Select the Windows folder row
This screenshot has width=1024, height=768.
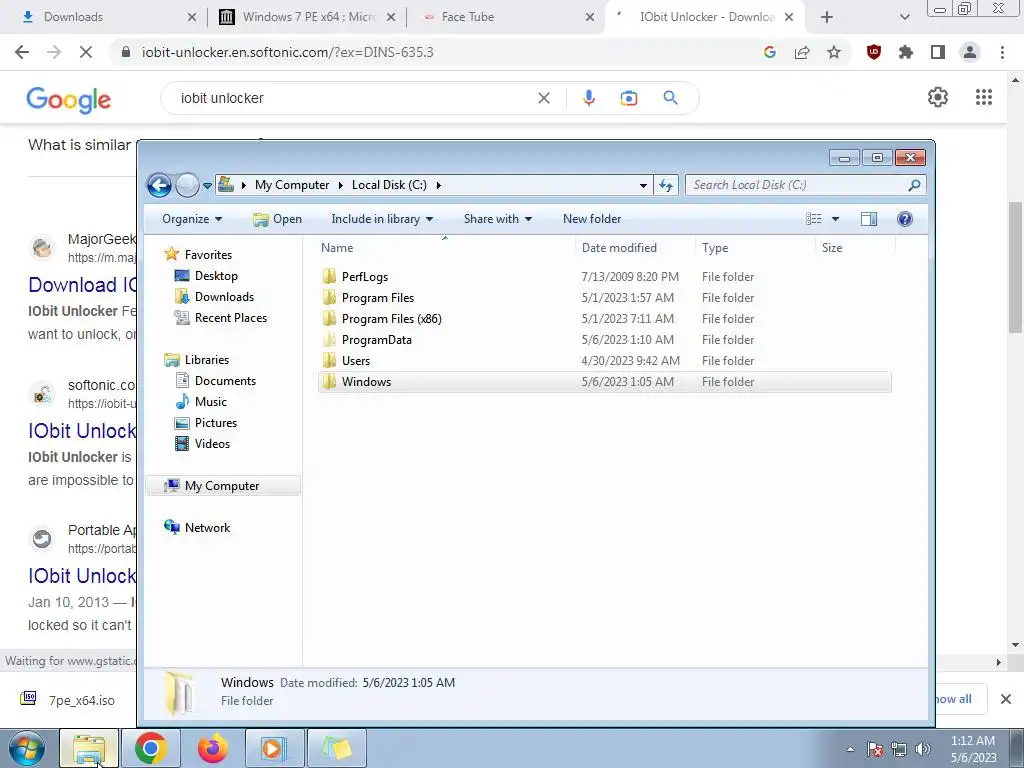click(x=604, y=382)
